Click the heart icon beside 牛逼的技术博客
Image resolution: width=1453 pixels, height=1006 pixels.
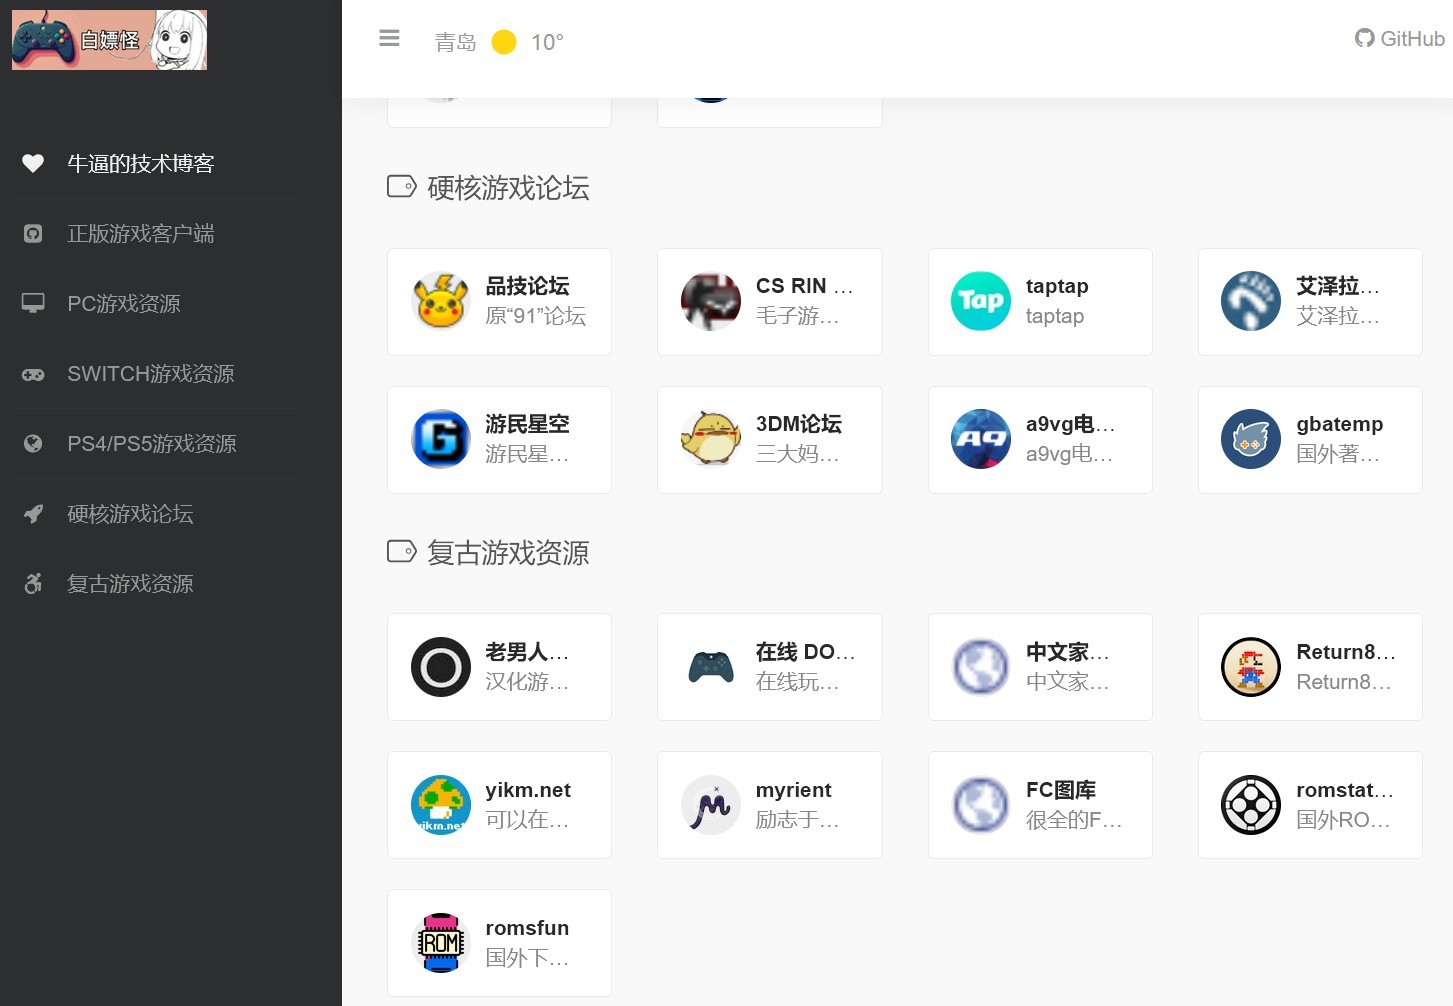(x=33, y=163)
